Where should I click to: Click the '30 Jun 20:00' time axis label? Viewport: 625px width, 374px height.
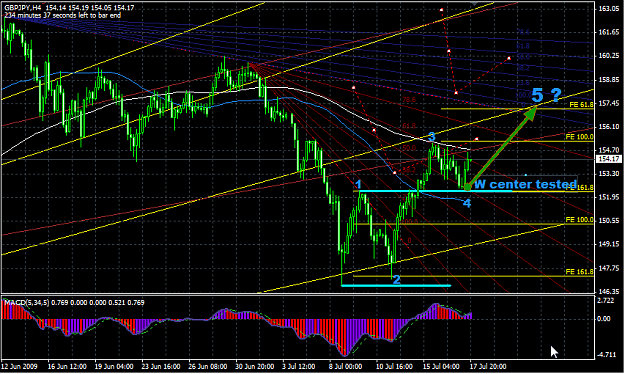tap(255, 366)
